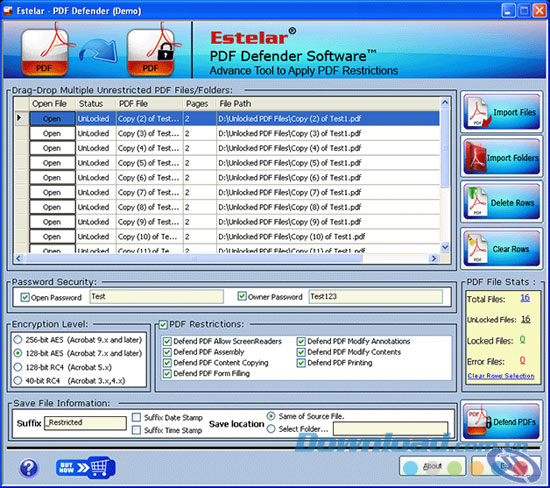The image size is (550, 488).
Task: Click the file list scroll down arrow
Action: 445,247
